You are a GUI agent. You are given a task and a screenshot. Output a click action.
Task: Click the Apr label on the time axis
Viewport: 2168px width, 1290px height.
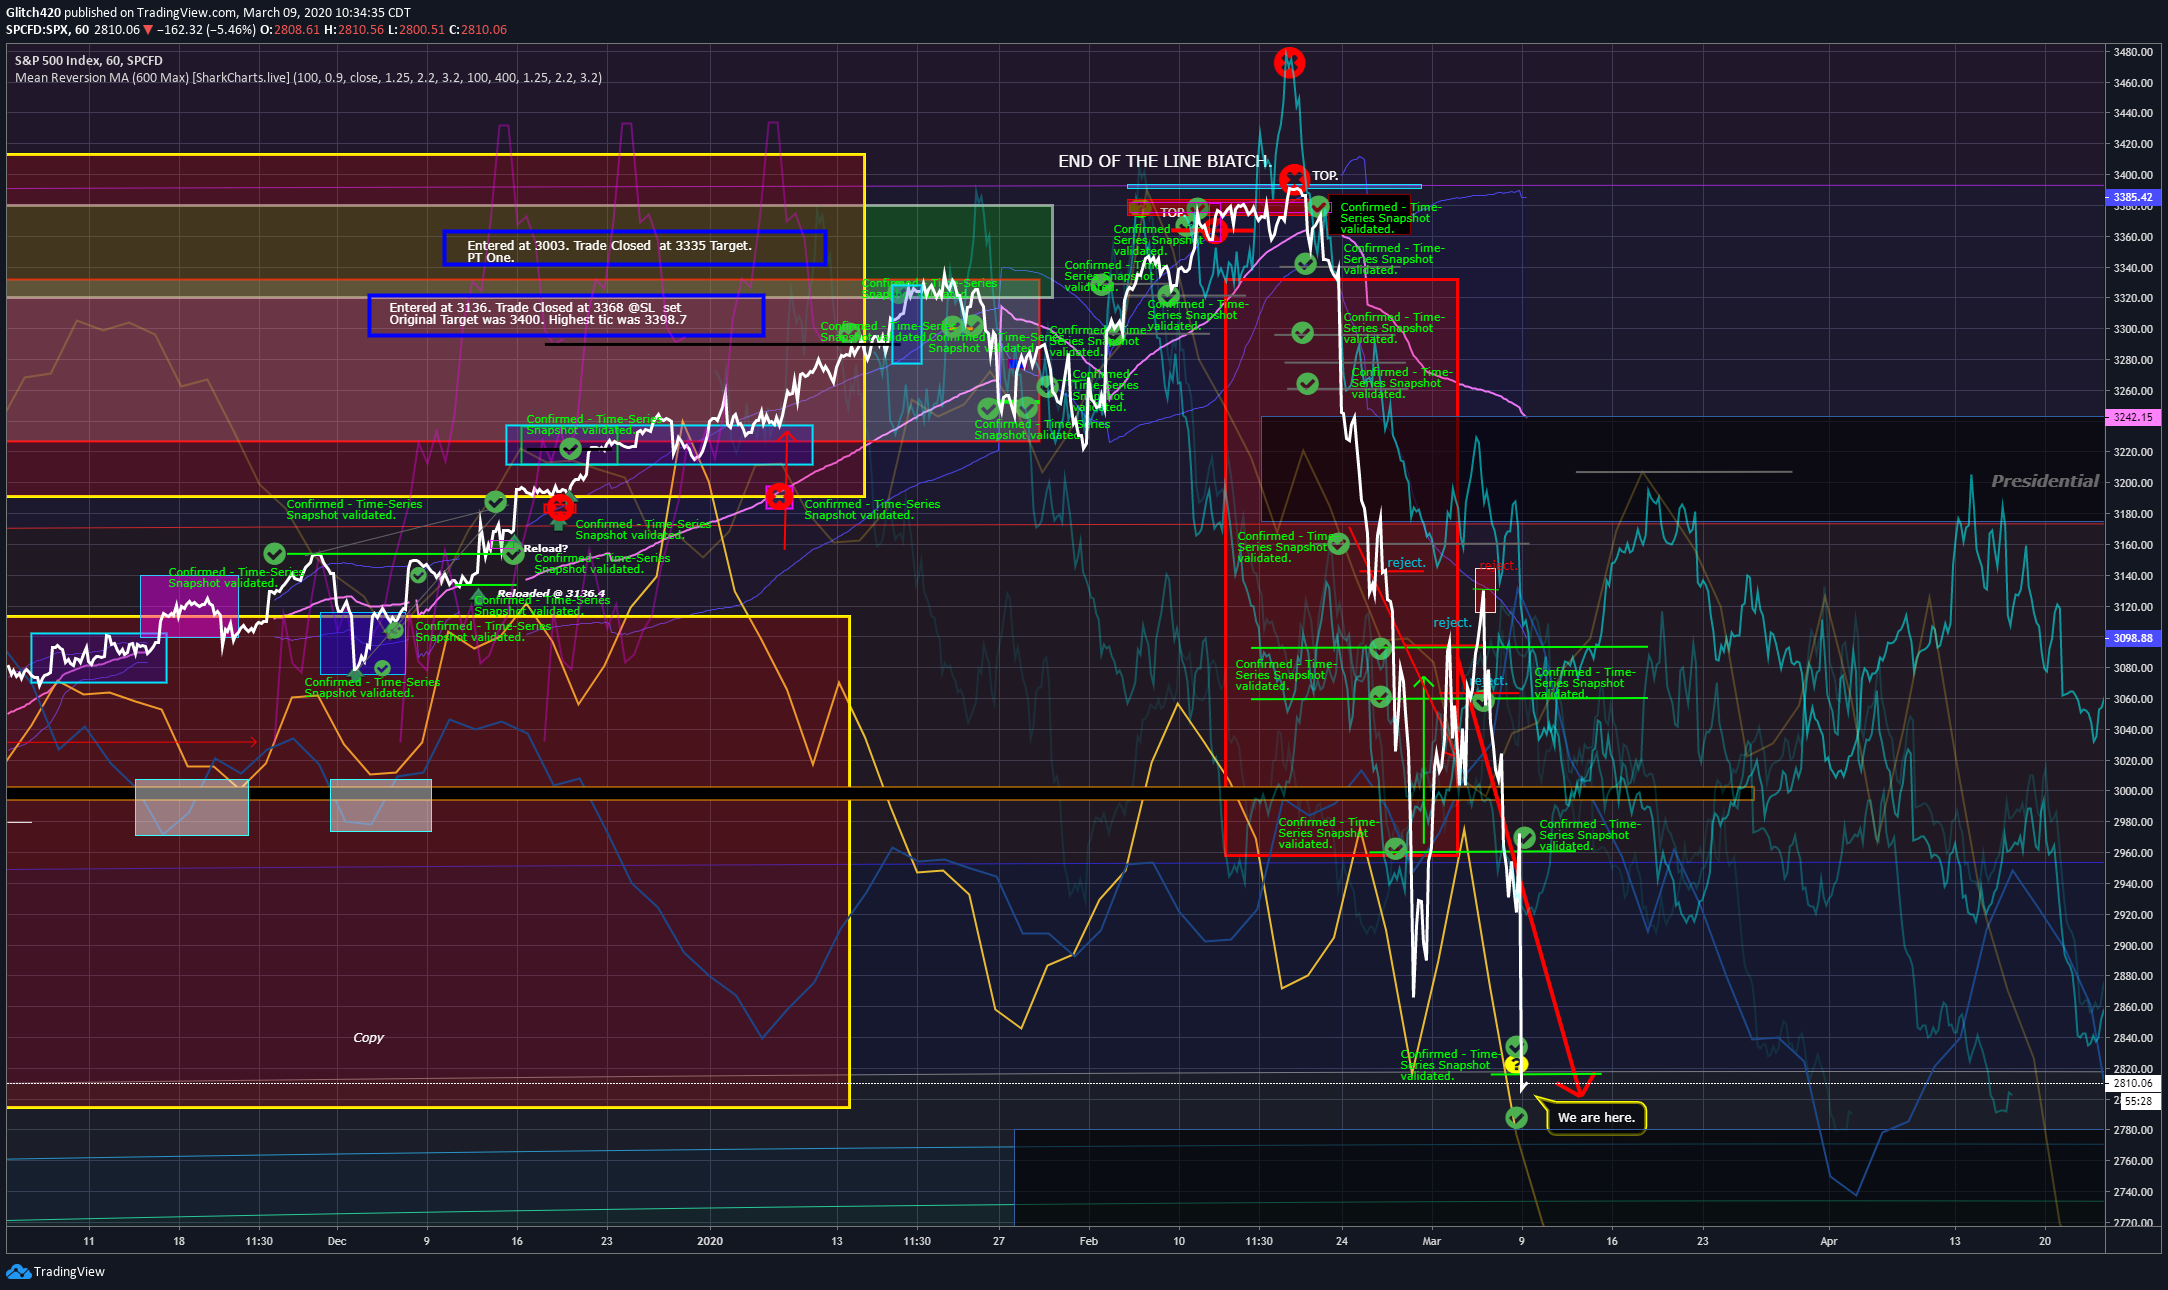coord(1829,1241)
